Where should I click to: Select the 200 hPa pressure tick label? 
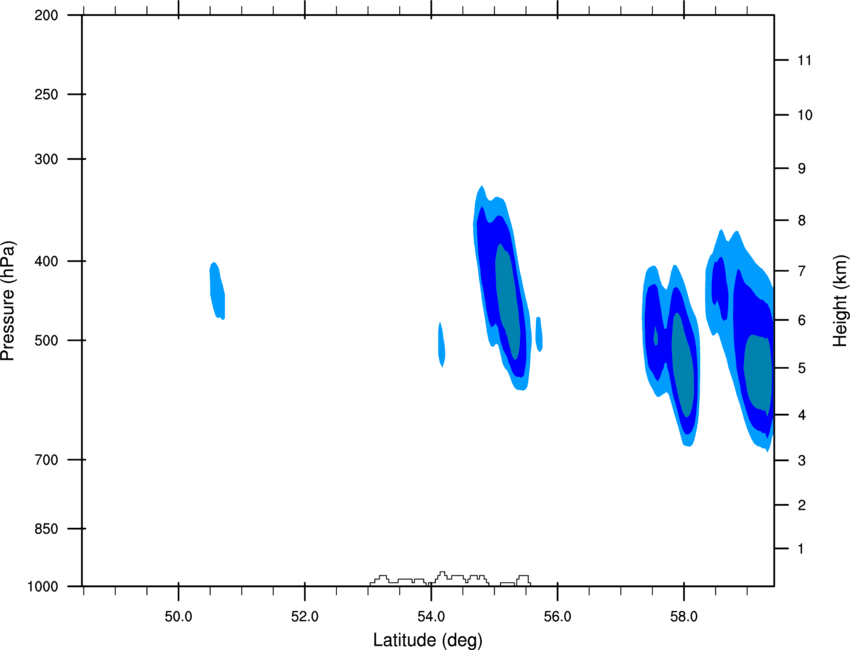tap(46, 16)
